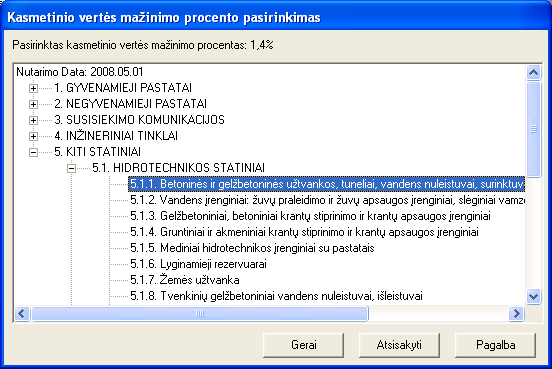Click the Pasirinktas kasmetinio vertės mažinimo procentas text
Screen dimensions: 552x369
pos(143,45)
